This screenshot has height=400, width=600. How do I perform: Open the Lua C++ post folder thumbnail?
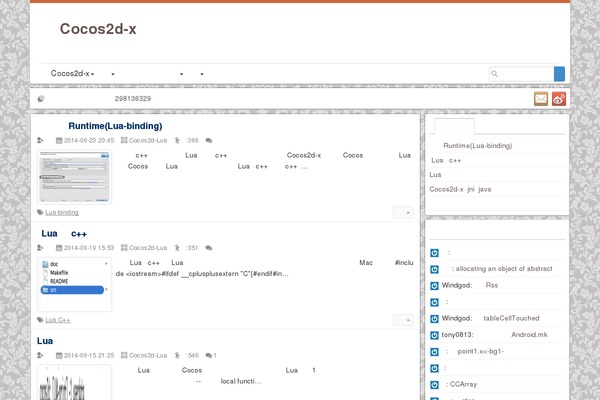[75, 284]
